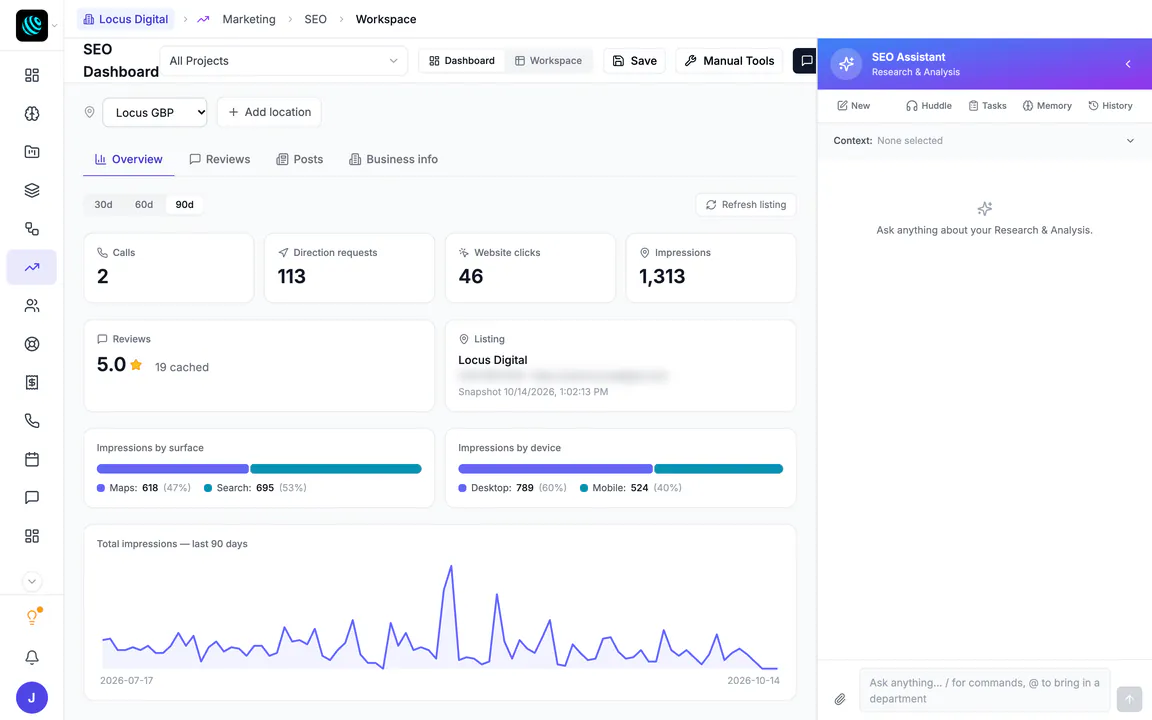1152x720 pixels.
Task: Open Huddle in assistant panel
Action: (929, 106)
